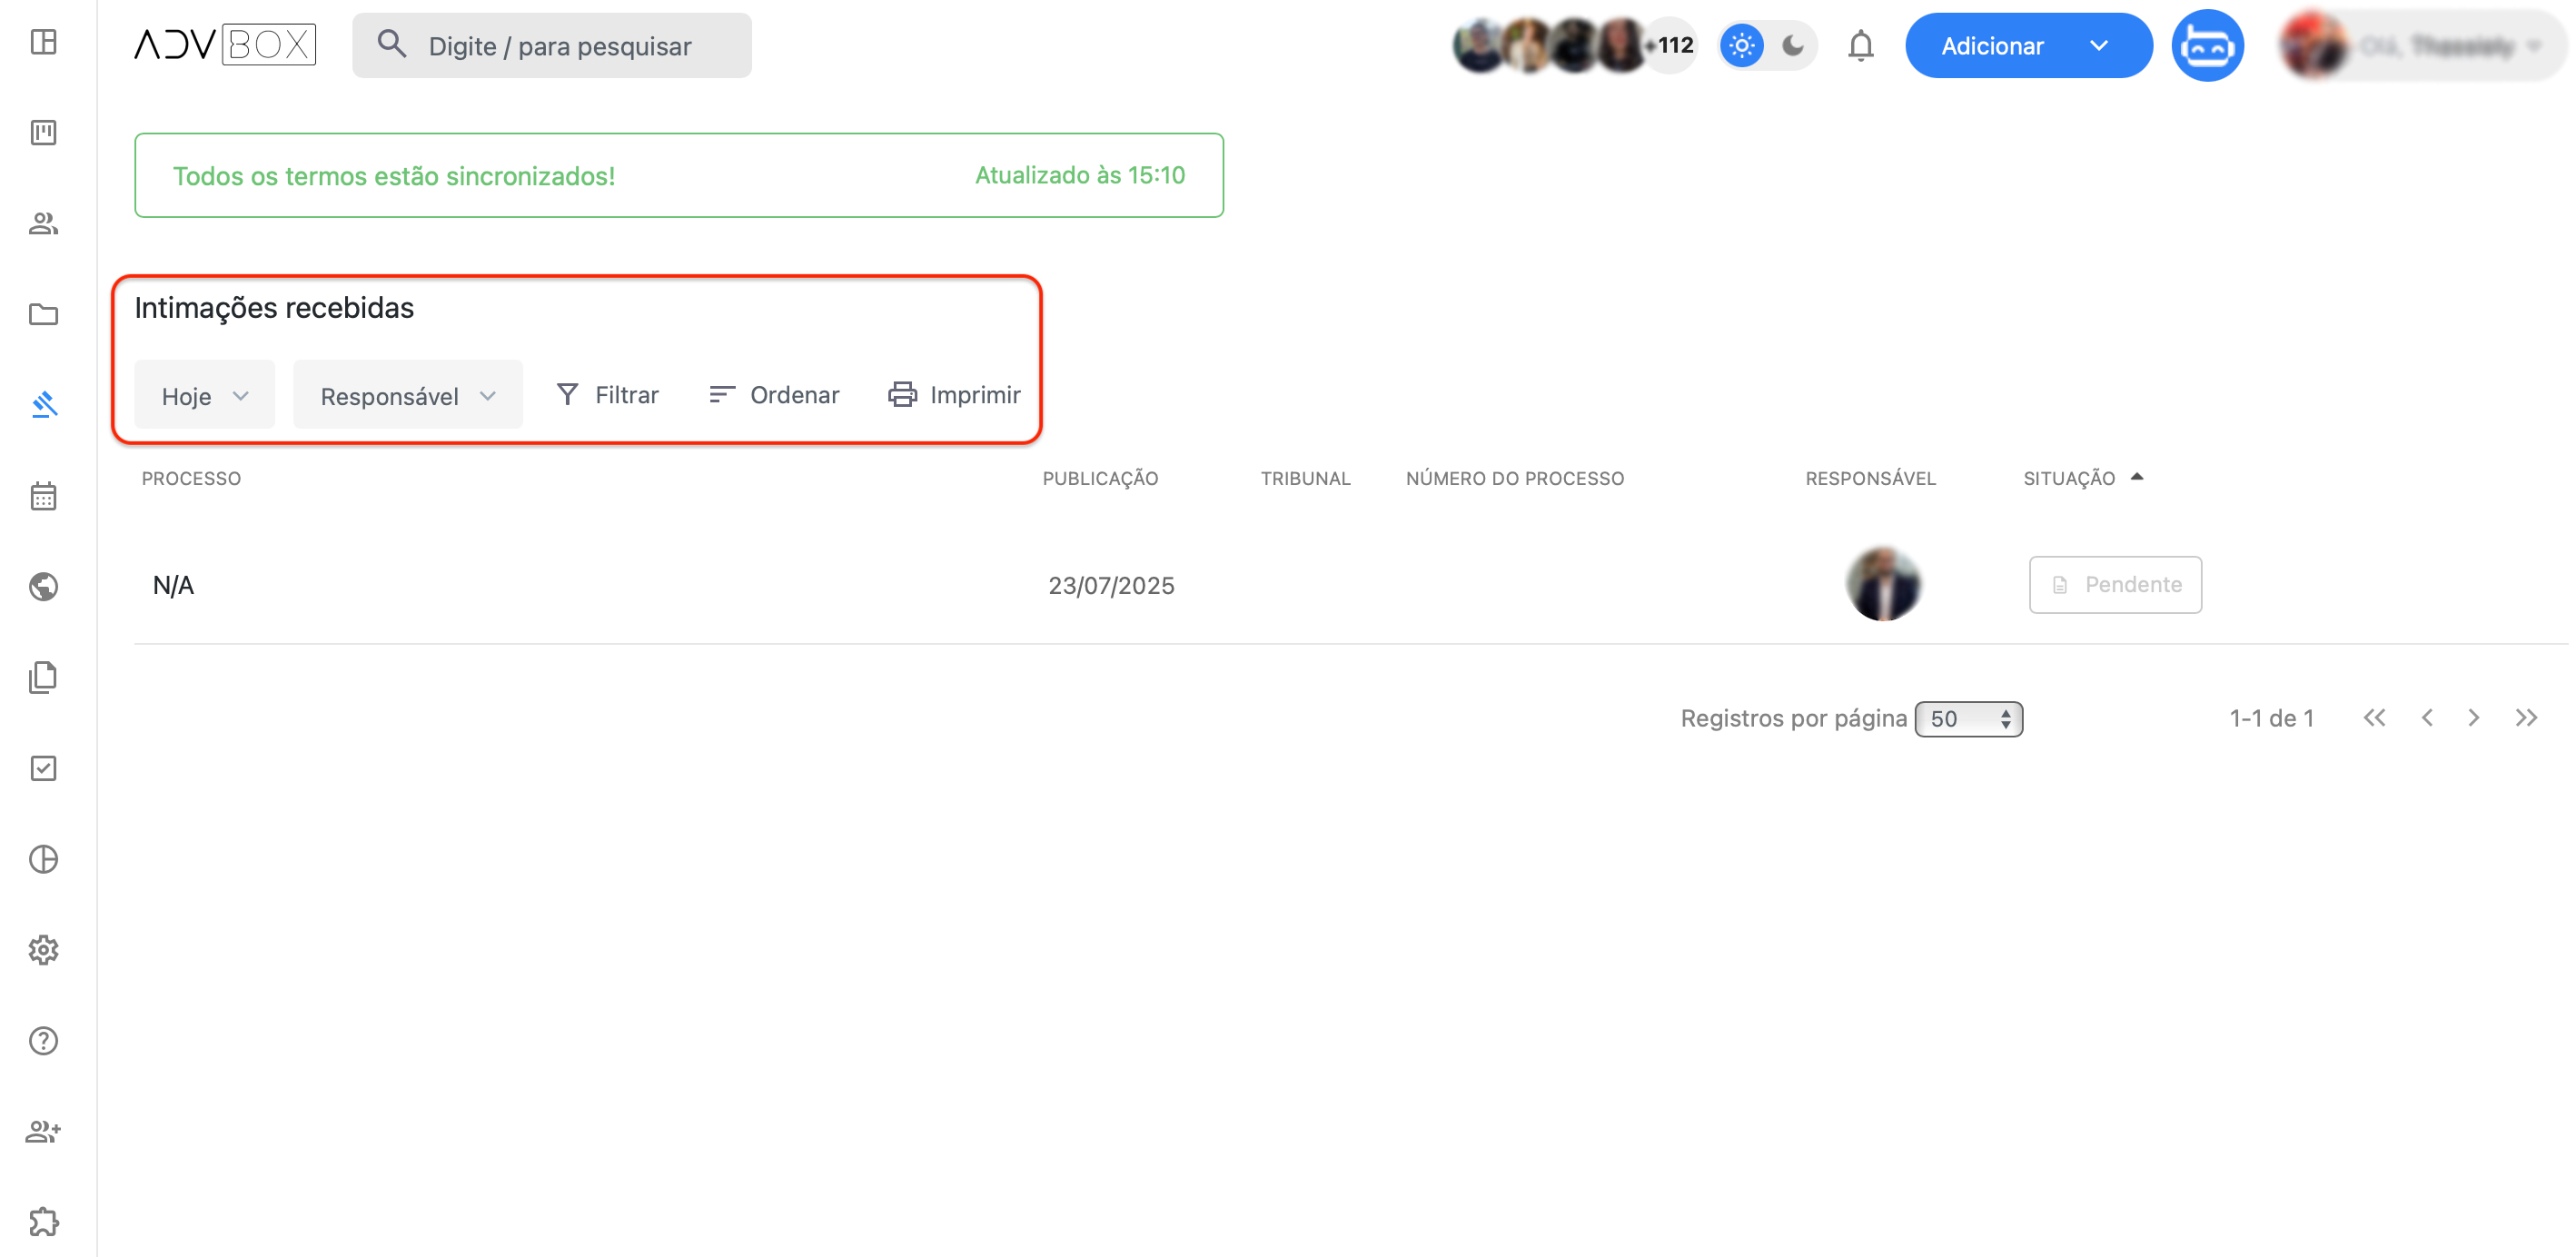The height and width of the screenshot is (1257, 2576).
Task: Click the 23/07/2025 publication date
Action: tap(1111, 586)
